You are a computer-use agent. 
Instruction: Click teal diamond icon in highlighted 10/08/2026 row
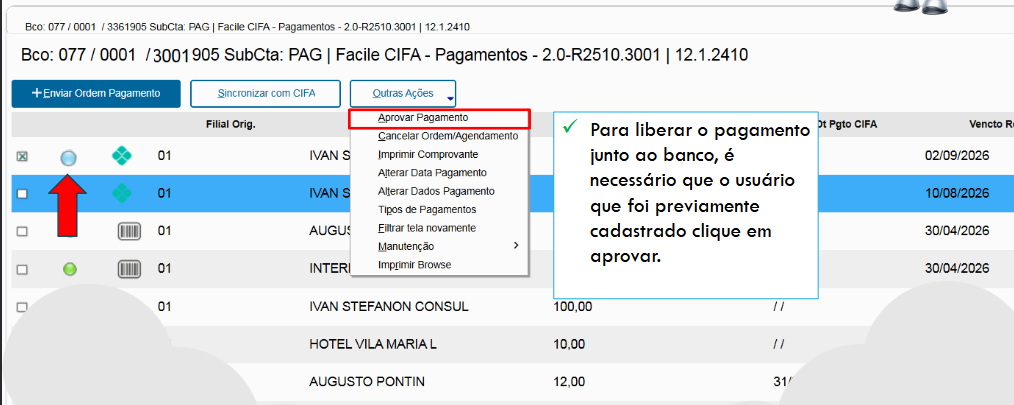(122, 193)
